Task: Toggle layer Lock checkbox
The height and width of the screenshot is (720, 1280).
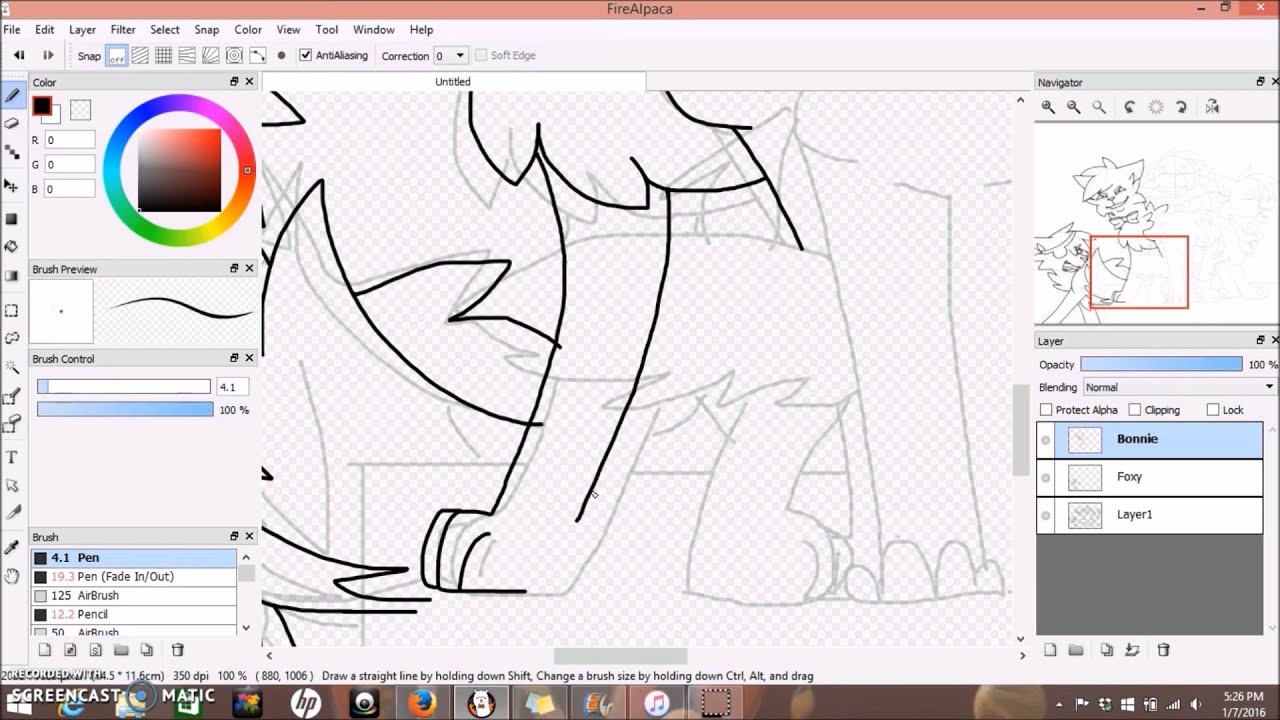Action: tap(1213, 410)
